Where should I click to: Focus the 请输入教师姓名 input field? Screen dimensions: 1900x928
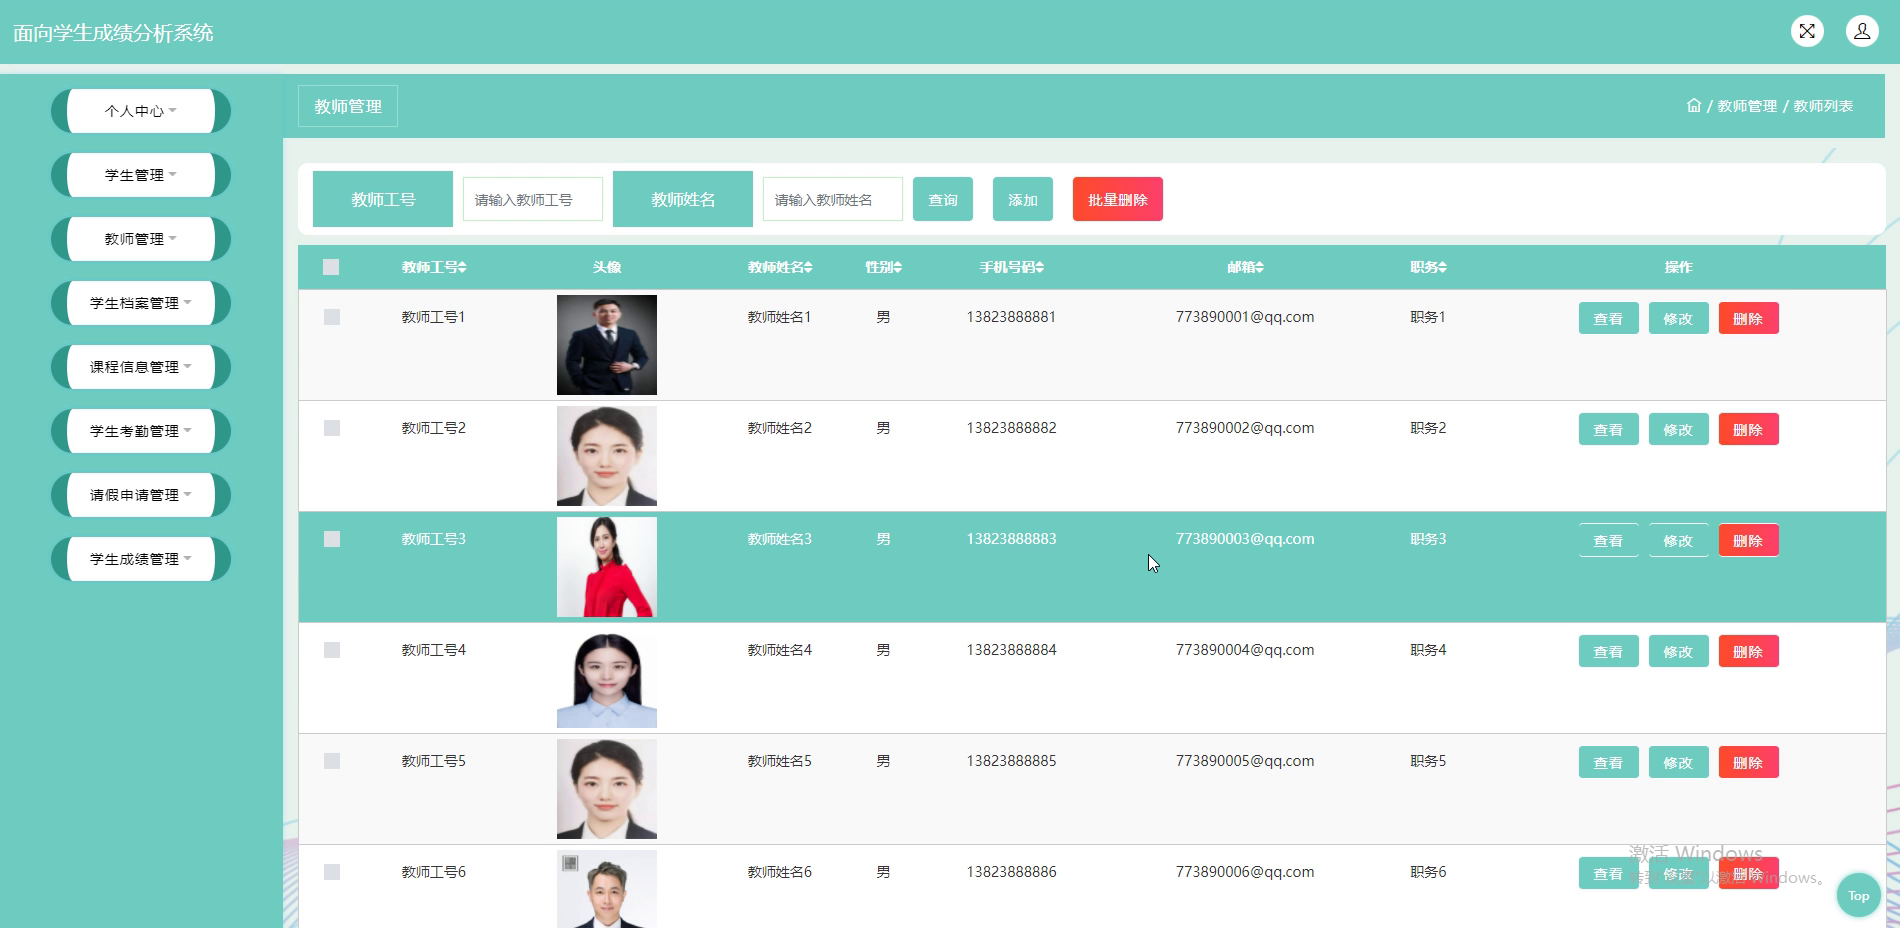click(x=833, y=199)
